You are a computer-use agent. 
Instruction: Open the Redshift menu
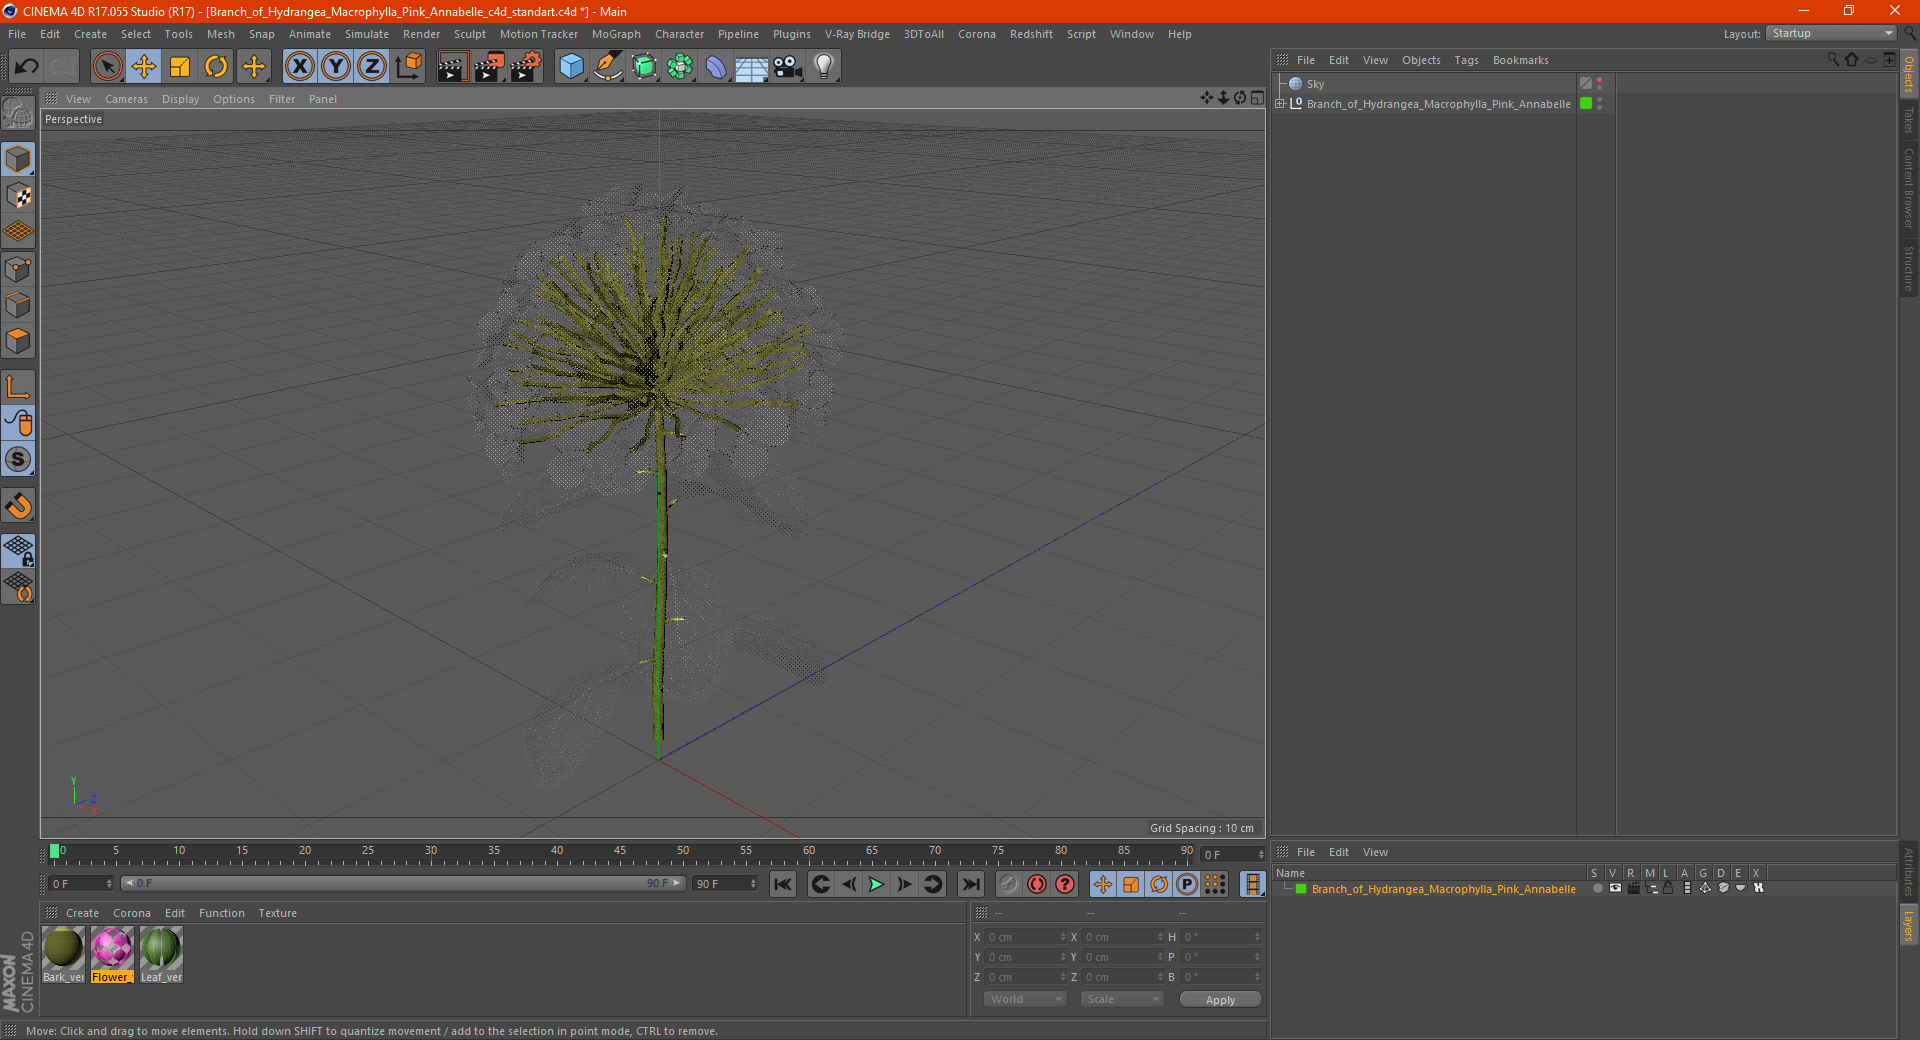(1031, 34)
